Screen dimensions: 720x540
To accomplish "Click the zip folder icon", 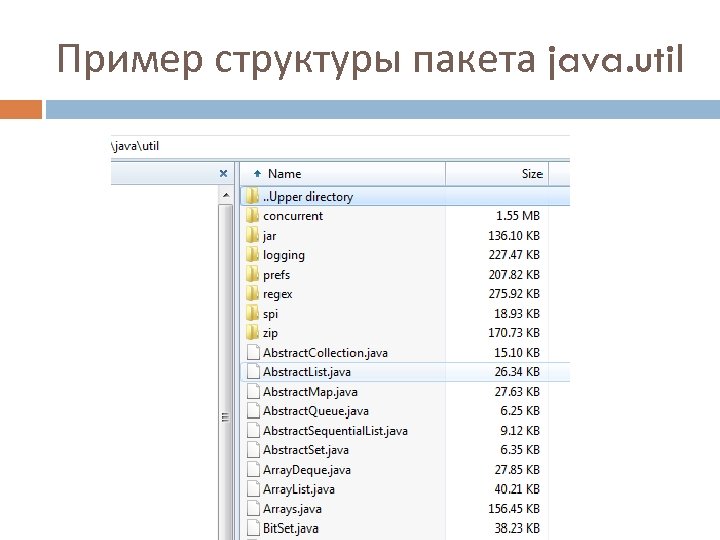I will click(x=252, y=333).
